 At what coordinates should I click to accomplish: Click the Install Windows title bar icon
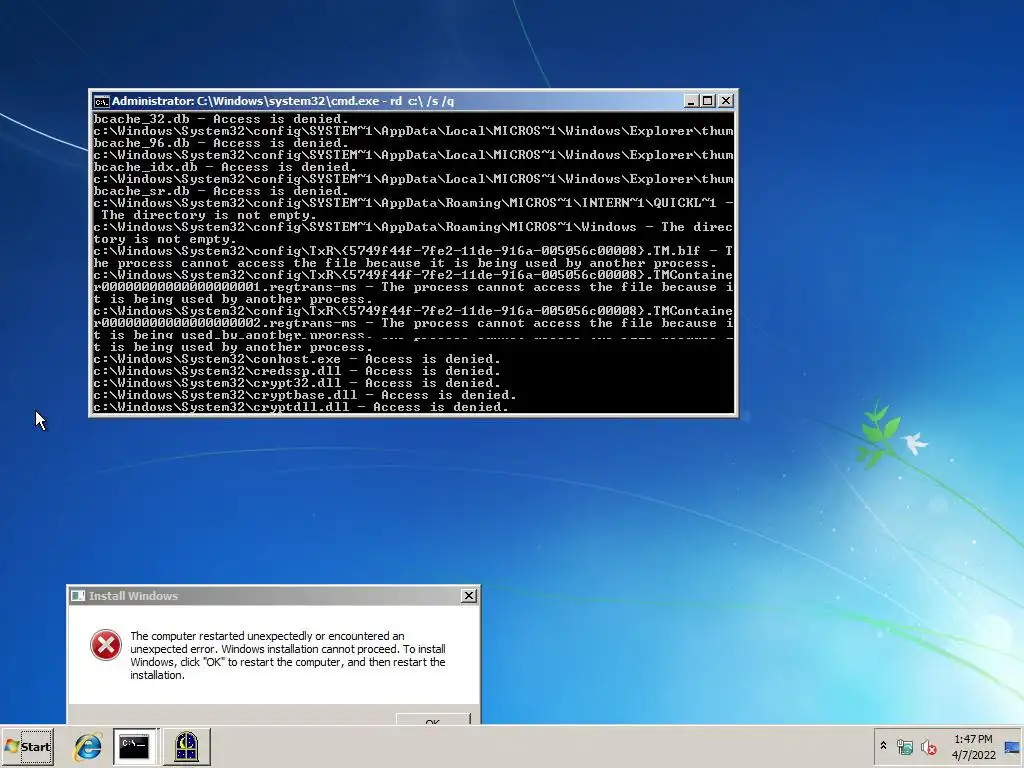pyautogui.click(x=78, y=596)
